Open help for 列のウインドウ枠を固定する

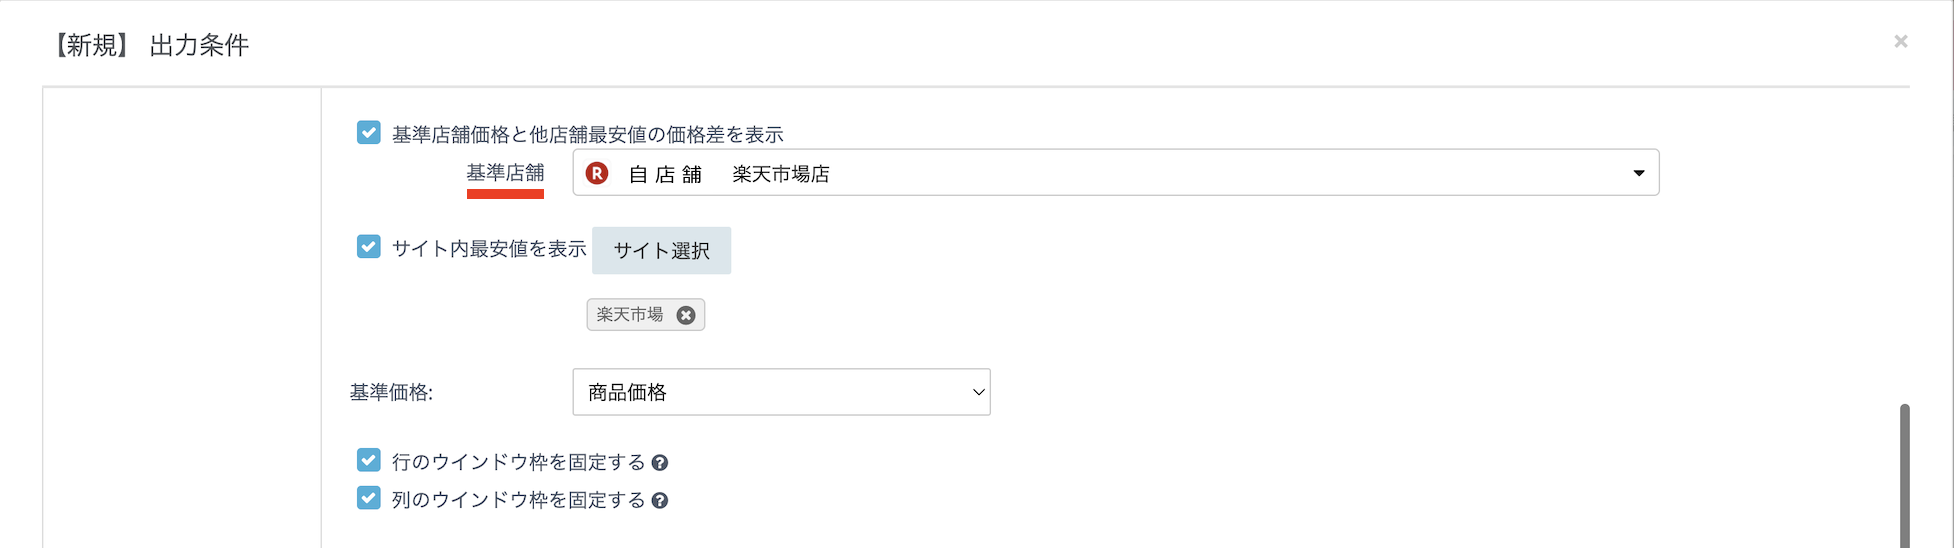(x=660, y=501)
